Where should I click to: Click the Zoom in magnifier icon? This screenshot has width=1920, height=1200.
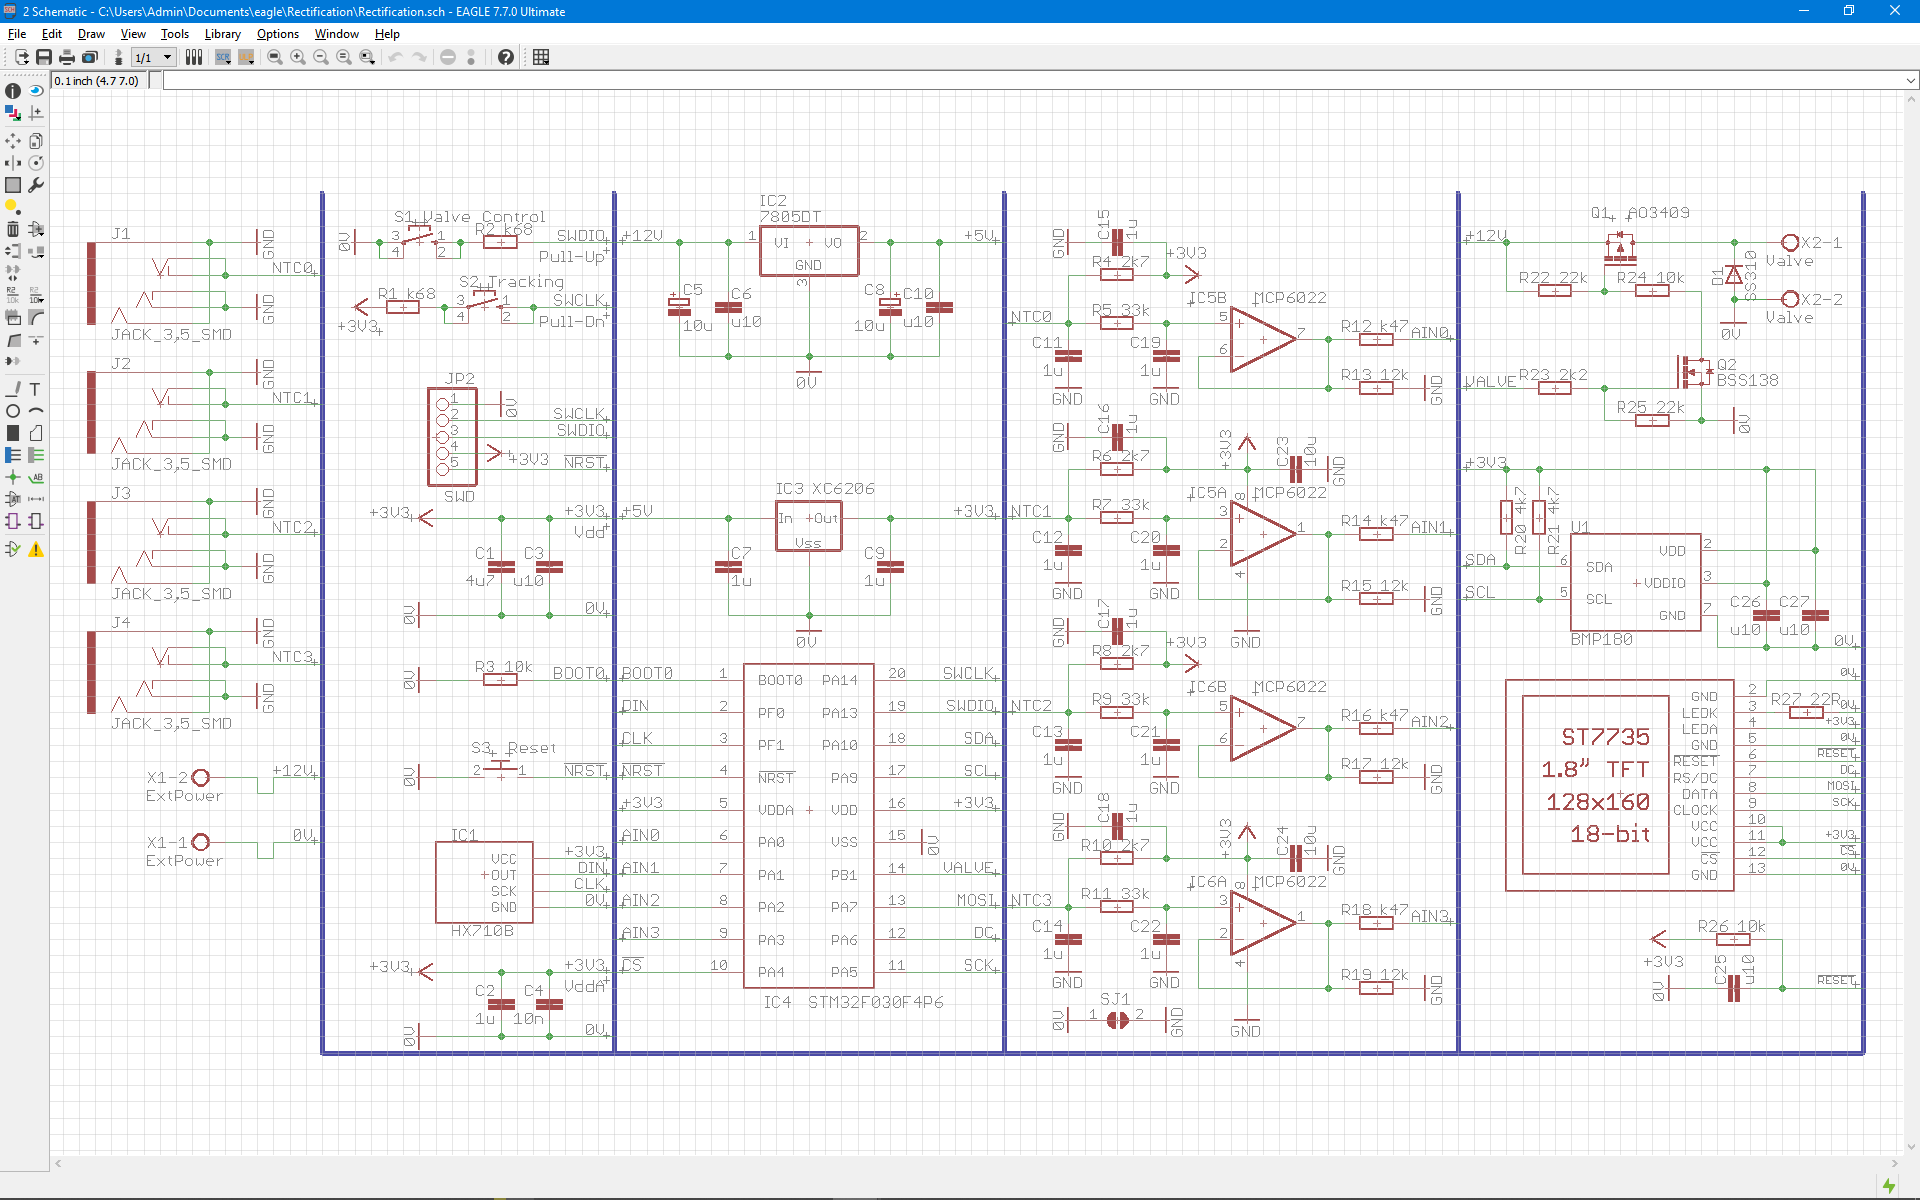298,57
